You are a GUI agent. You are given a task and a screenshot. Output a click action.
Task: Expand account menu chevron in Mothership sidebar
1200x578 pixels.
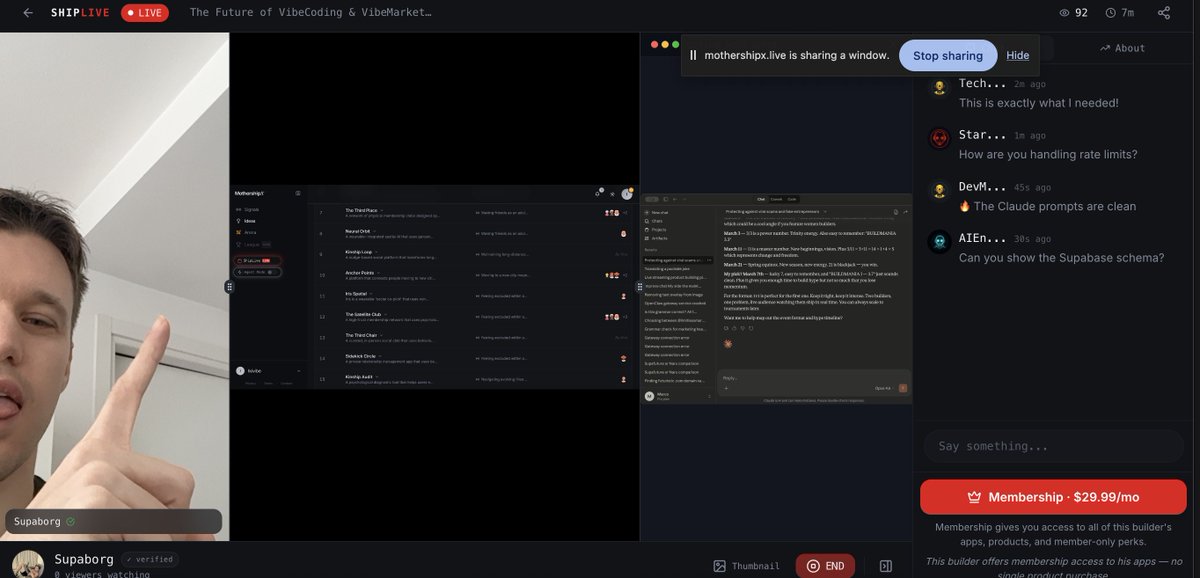click(x=299, y=371)
